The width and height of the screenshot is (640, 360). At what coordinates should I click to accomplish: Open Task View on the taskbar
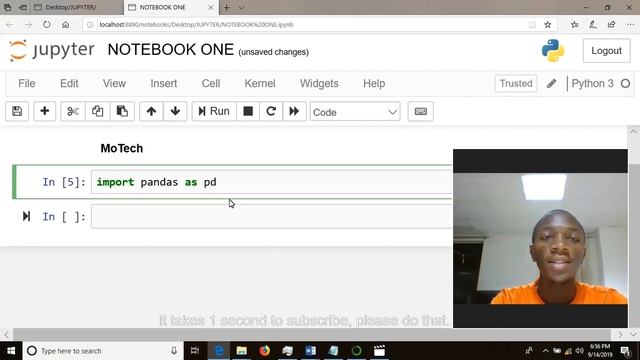click(x=195, y=351)
